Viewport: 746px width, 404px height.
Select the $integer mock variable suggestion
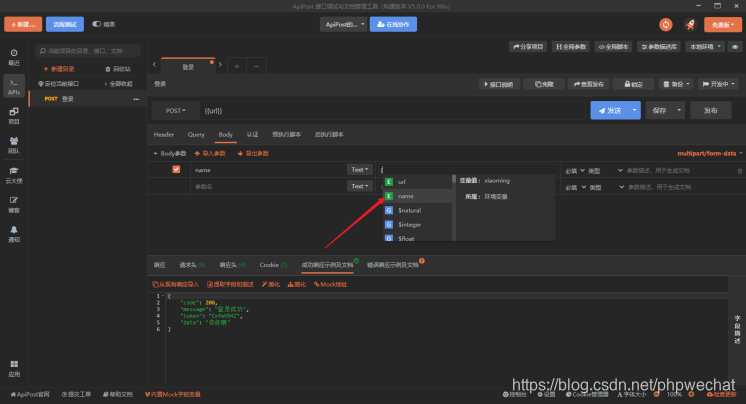[417, 225]
